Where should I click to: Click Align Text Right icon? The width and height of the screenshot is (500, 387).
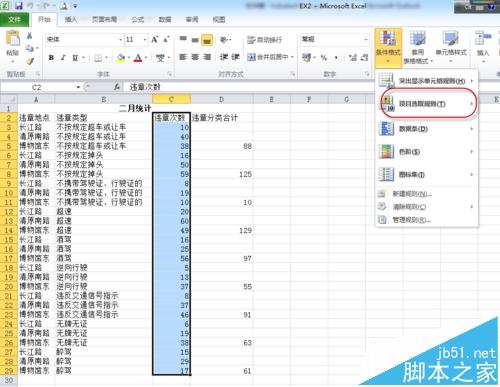pos(207,57)
